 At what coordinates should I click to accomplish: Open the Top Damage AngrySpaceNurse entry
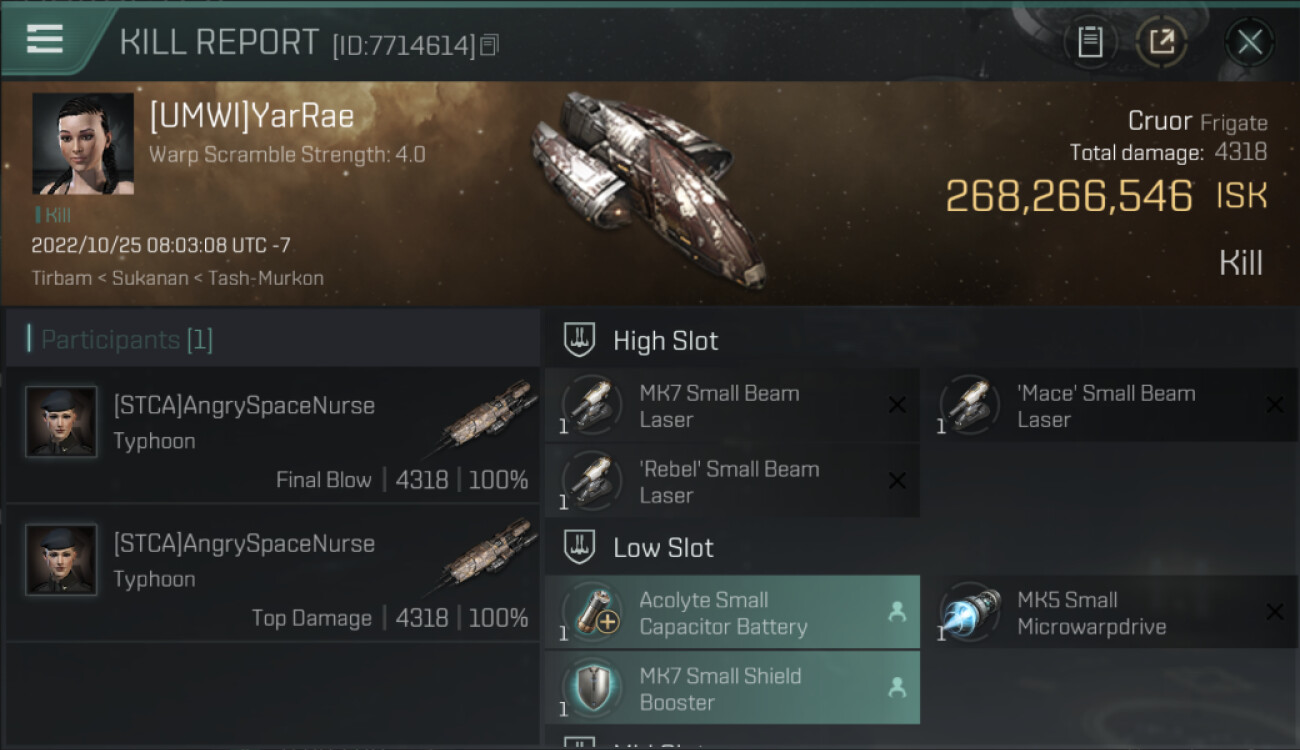[272, 573]
